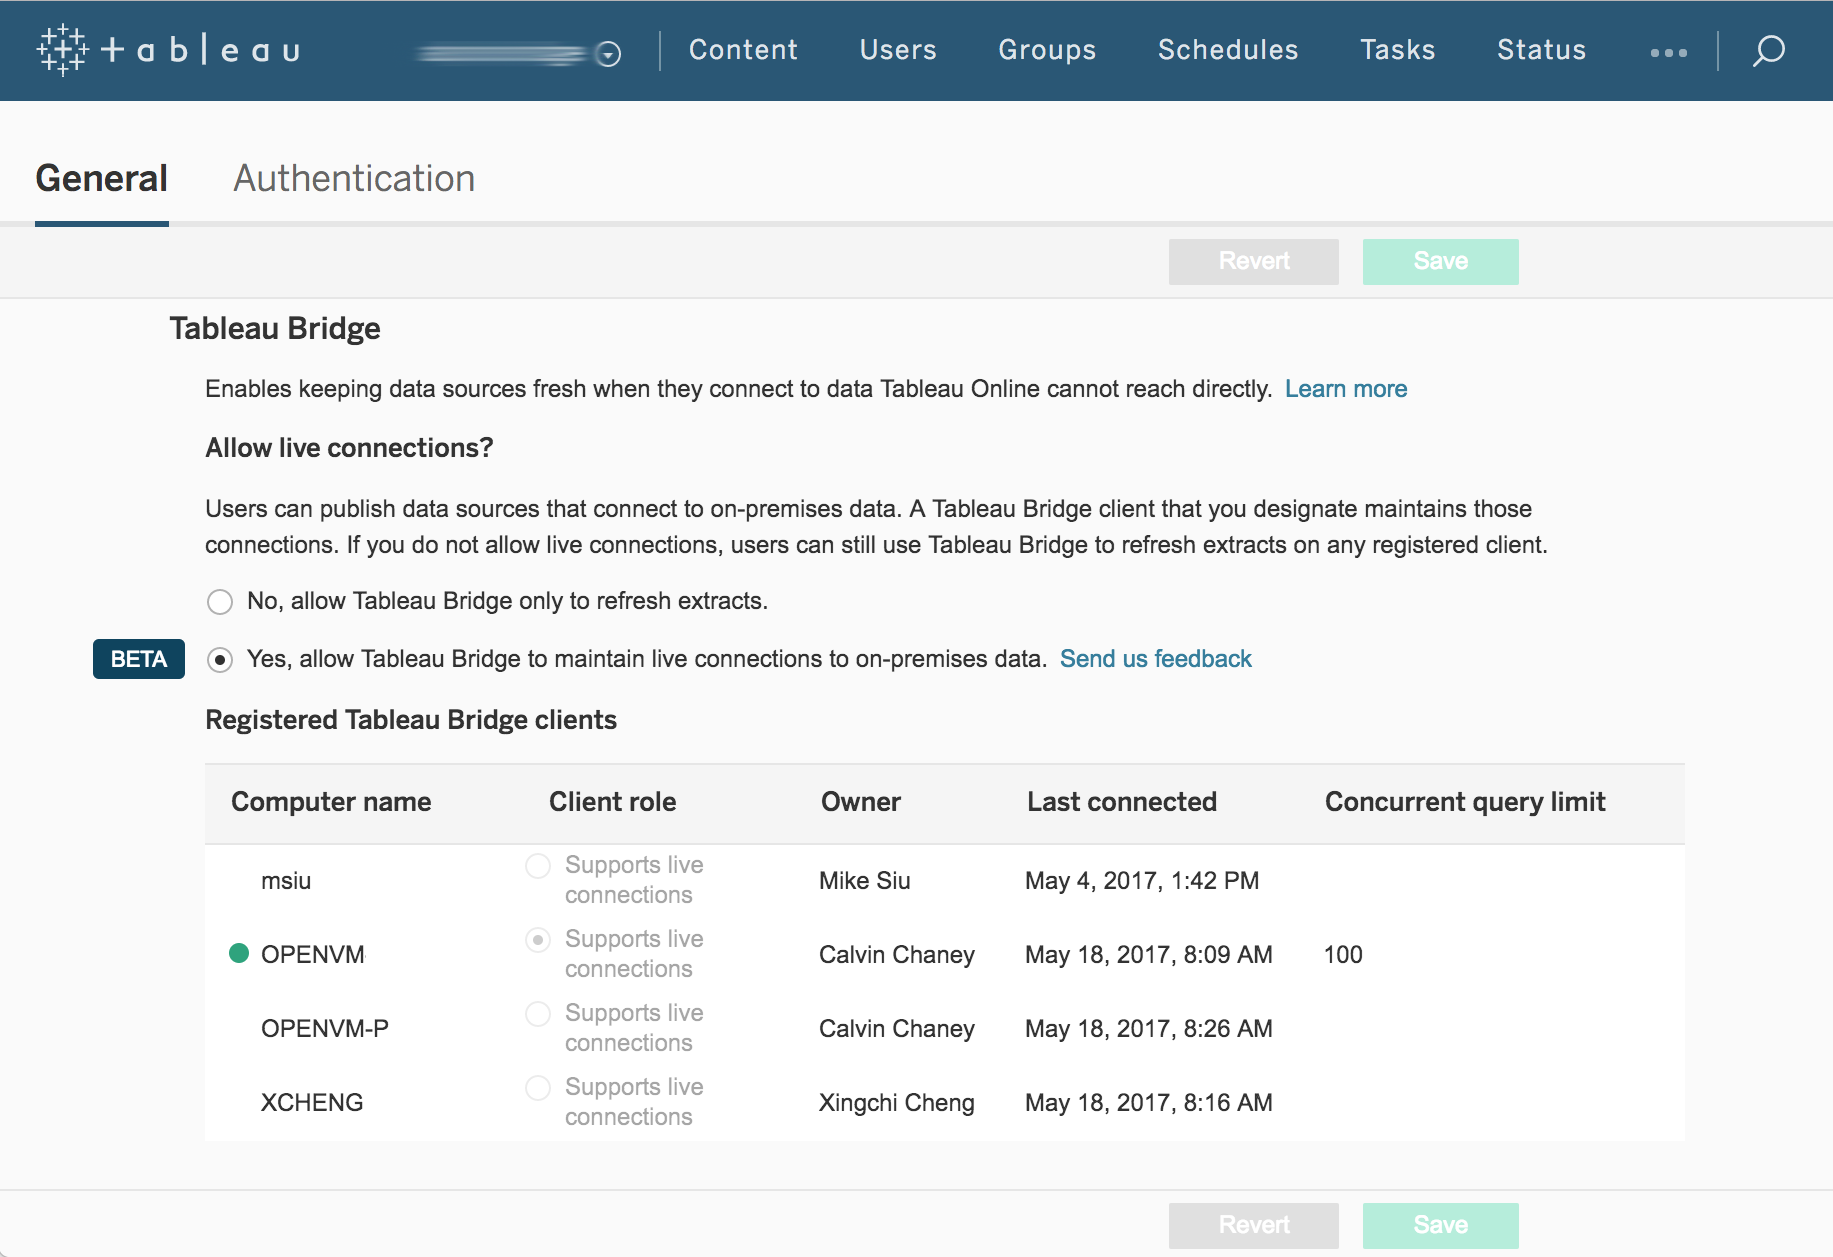
Task: Navigate to Schedules
Action: tap(1228, 50)
